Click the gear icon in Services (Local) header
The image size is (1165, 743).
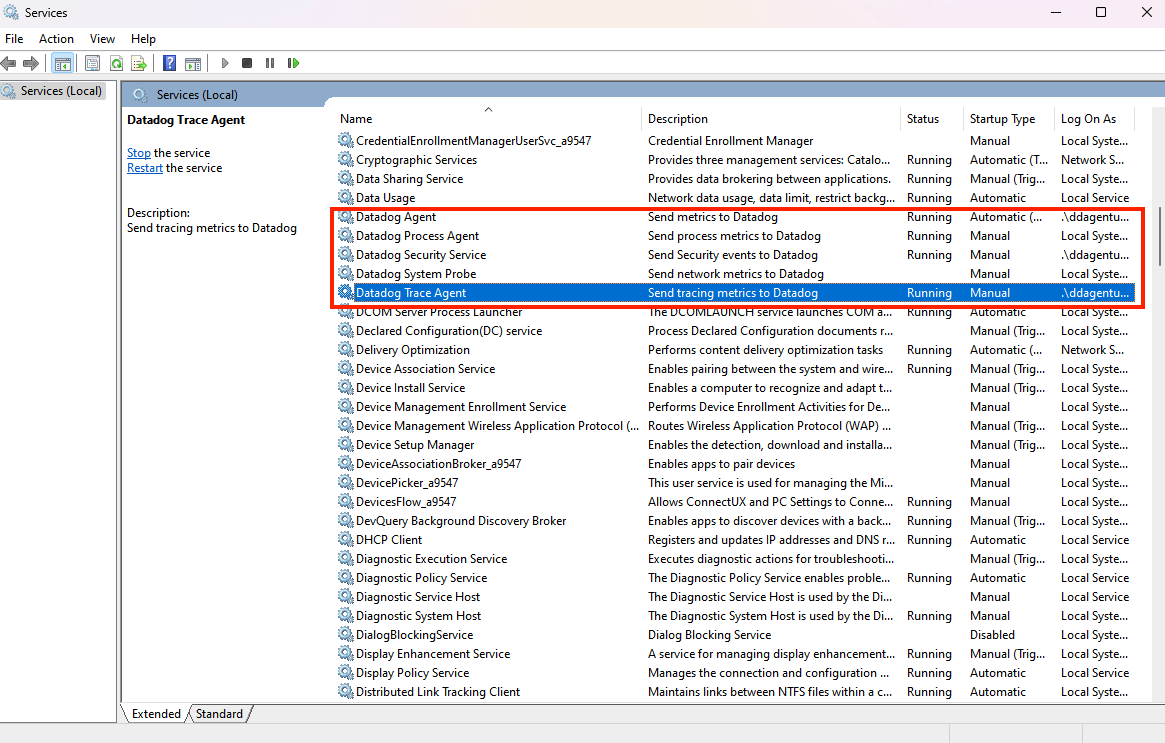click(140, 94)
